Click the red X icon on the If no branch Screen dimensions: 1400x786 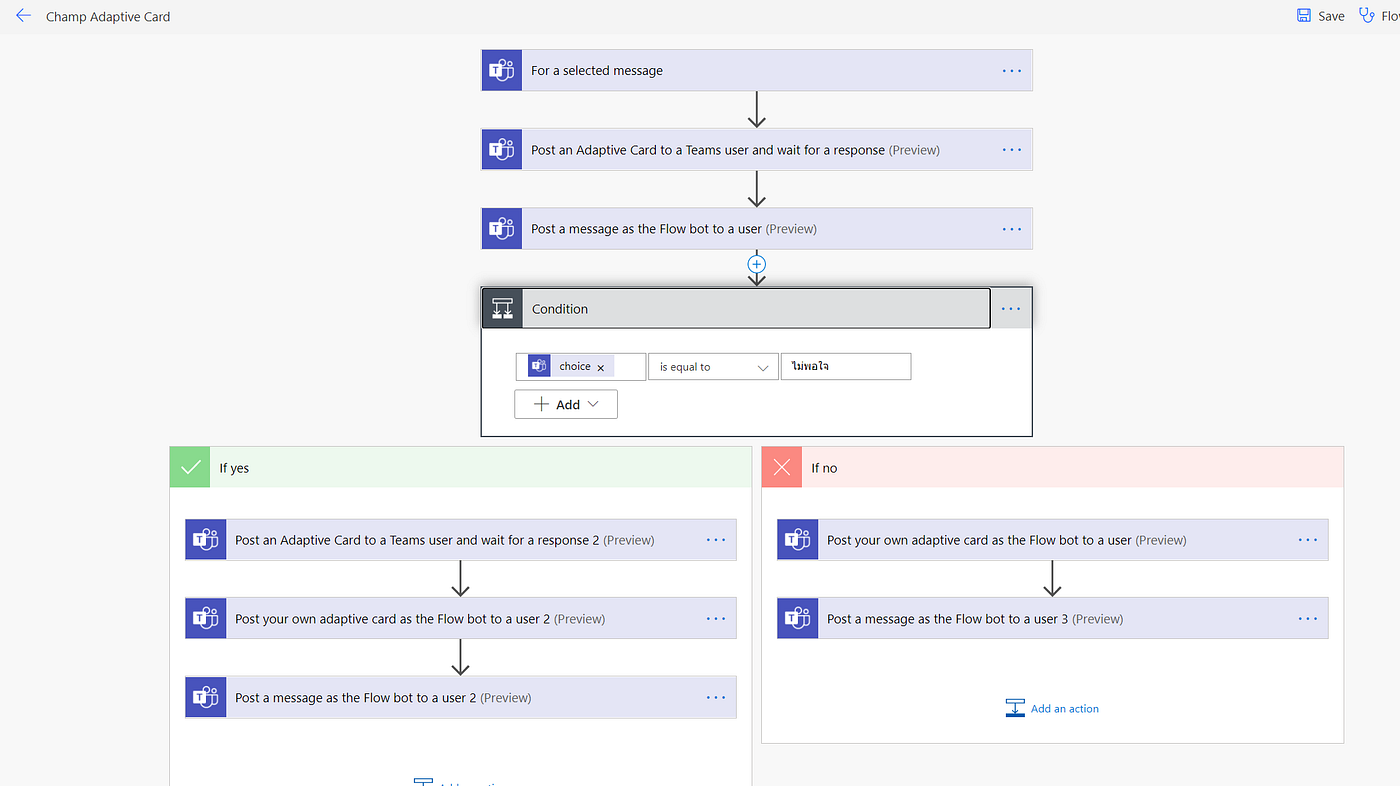[x=781, y=467]
